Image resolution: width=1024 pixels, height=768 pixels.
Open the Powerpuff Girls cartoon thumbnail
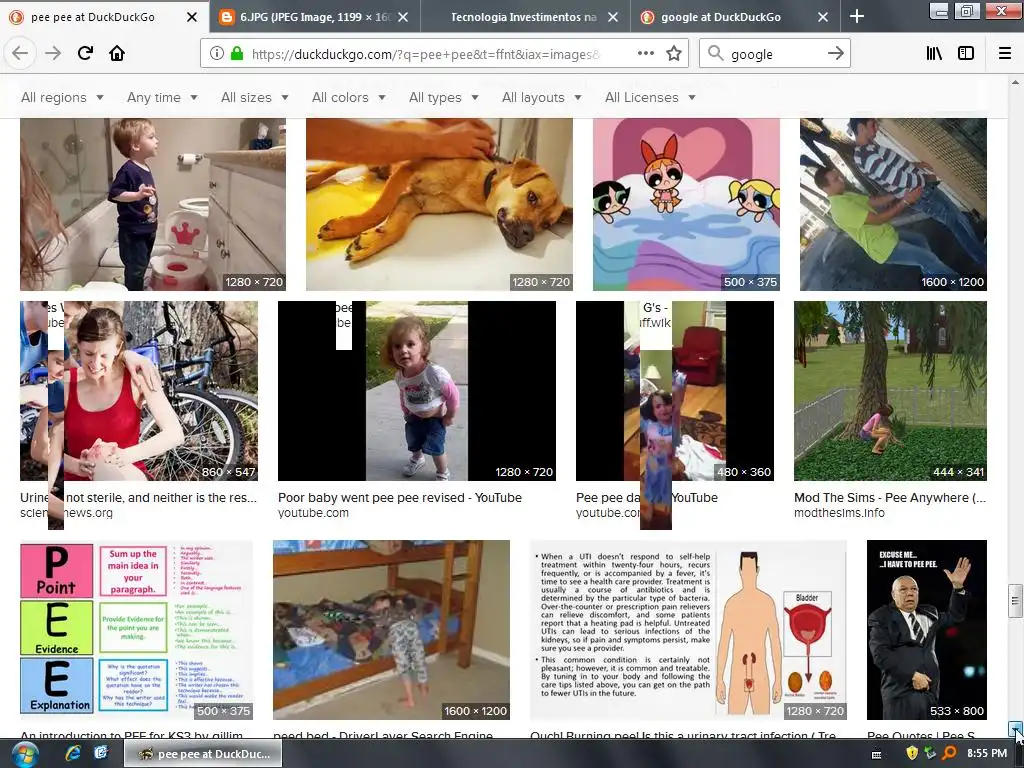[686, 204]
